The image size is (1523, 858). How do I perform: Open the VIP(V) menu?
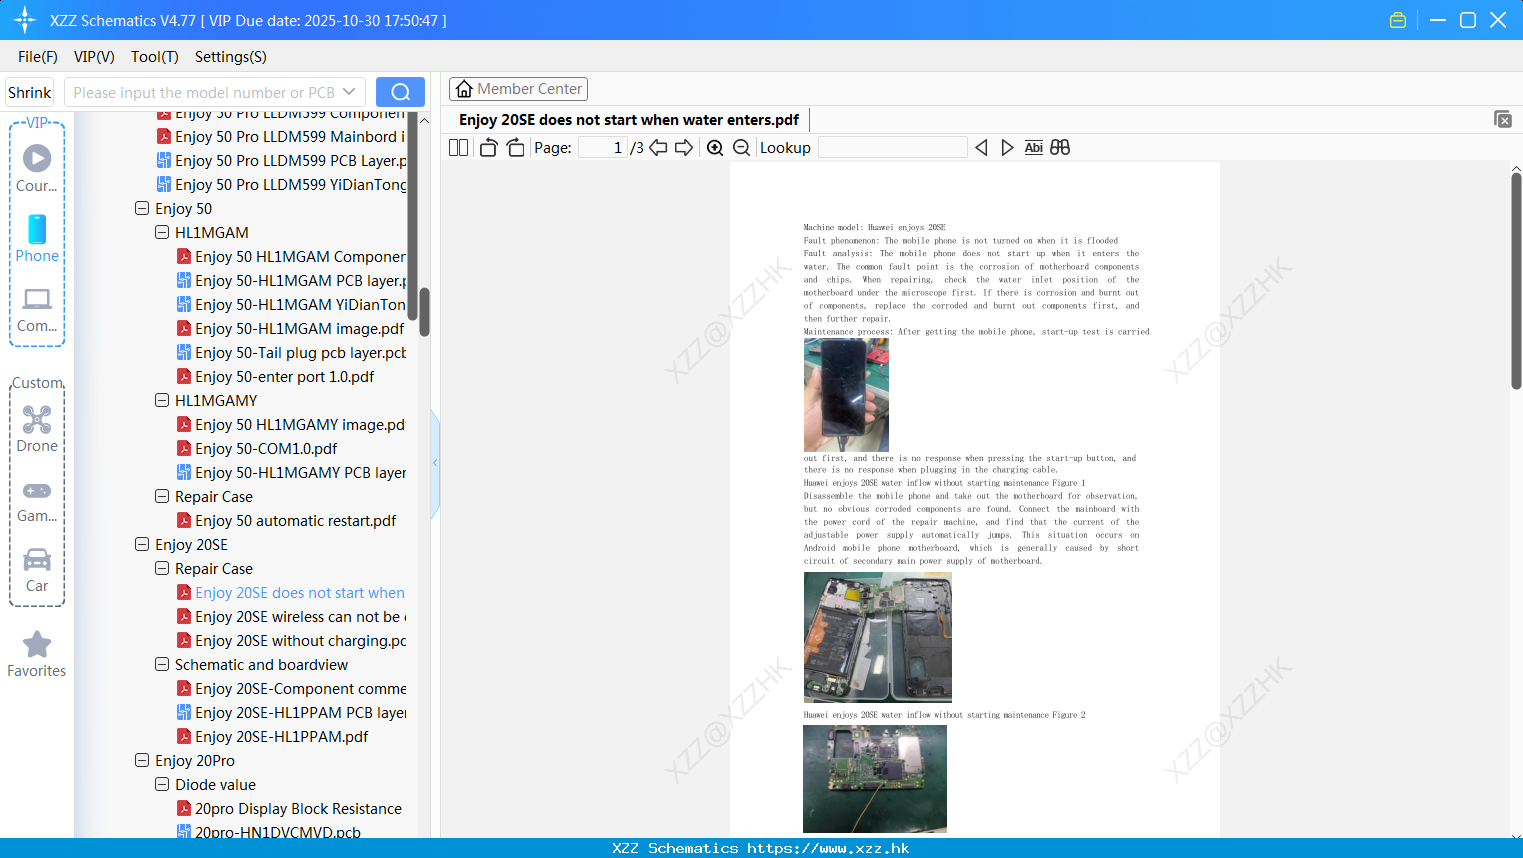[94, 57]
